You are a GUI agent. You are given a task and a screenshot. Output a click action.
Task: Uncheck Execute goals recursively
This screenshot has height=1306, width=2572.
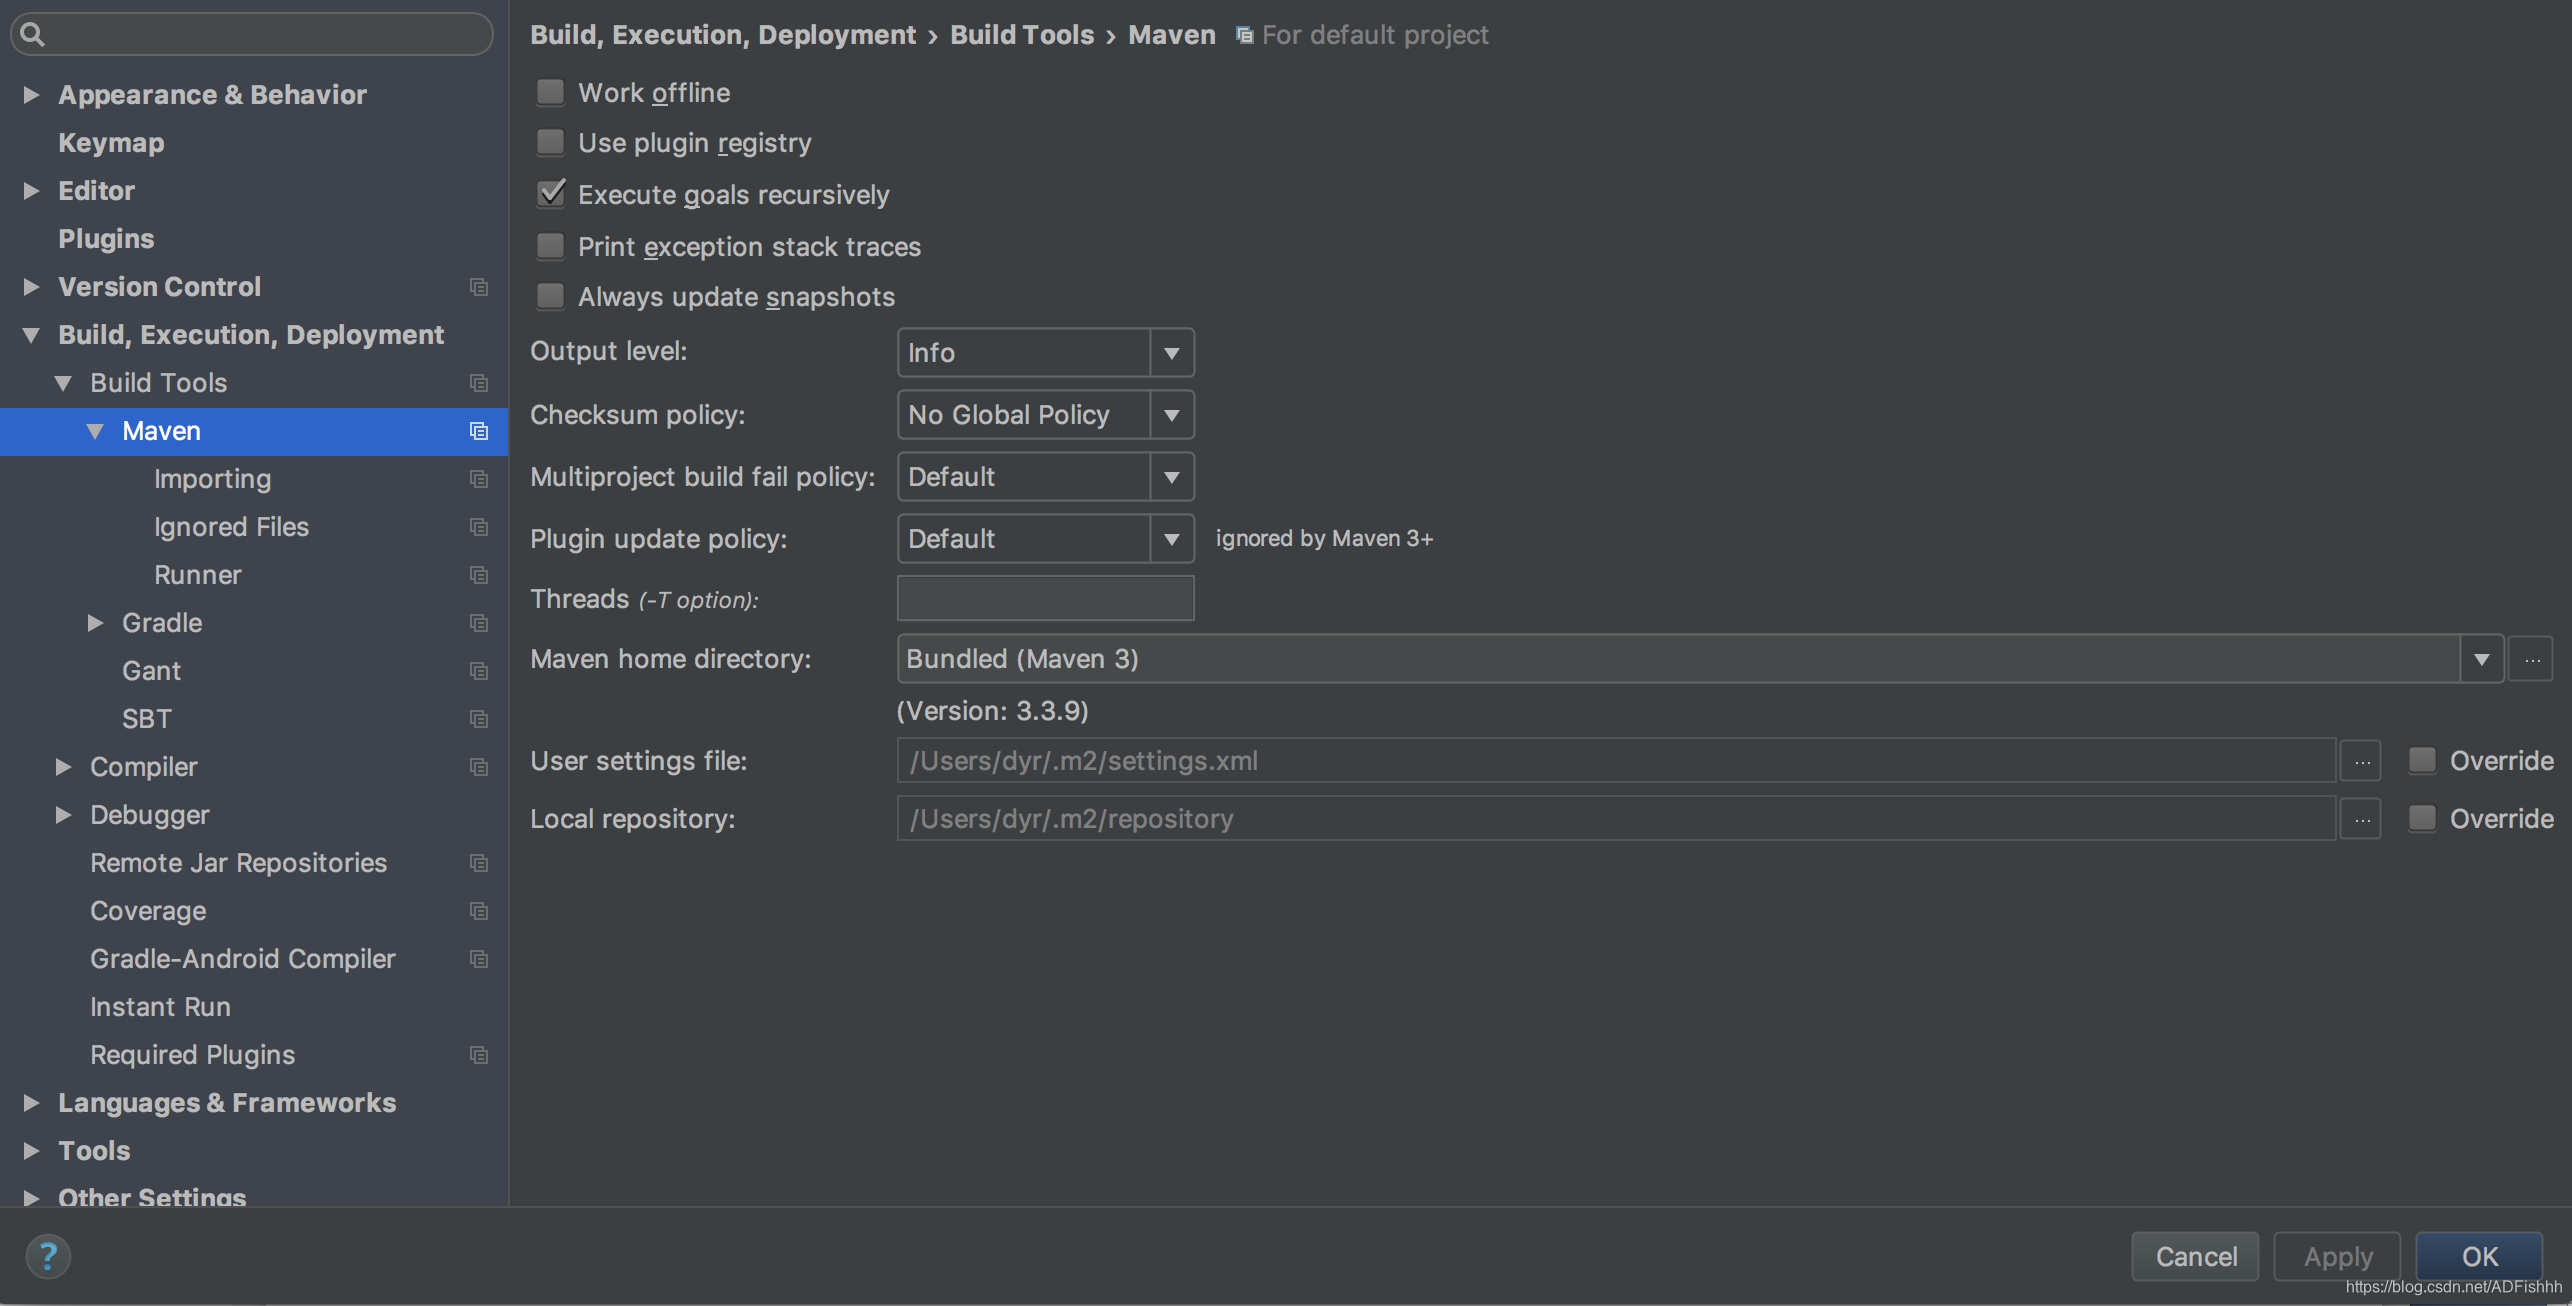coord(550,193)
